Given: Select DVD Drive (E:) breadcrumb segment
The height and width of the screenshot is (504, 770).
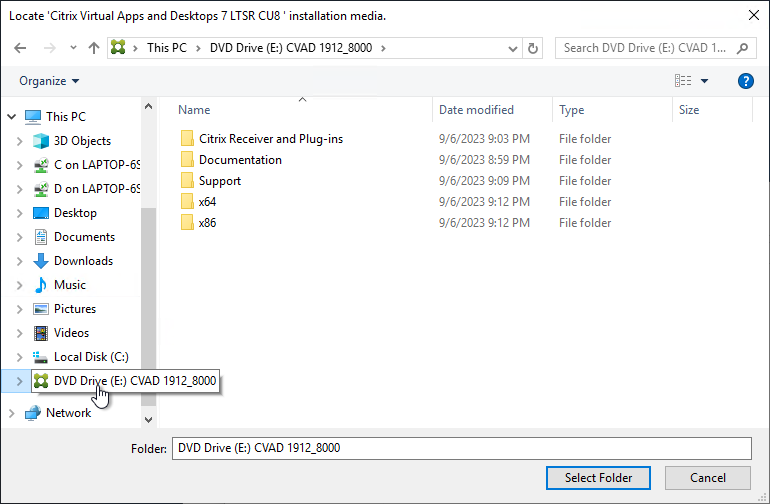Looking at the screenshot, I should [291, 48].
